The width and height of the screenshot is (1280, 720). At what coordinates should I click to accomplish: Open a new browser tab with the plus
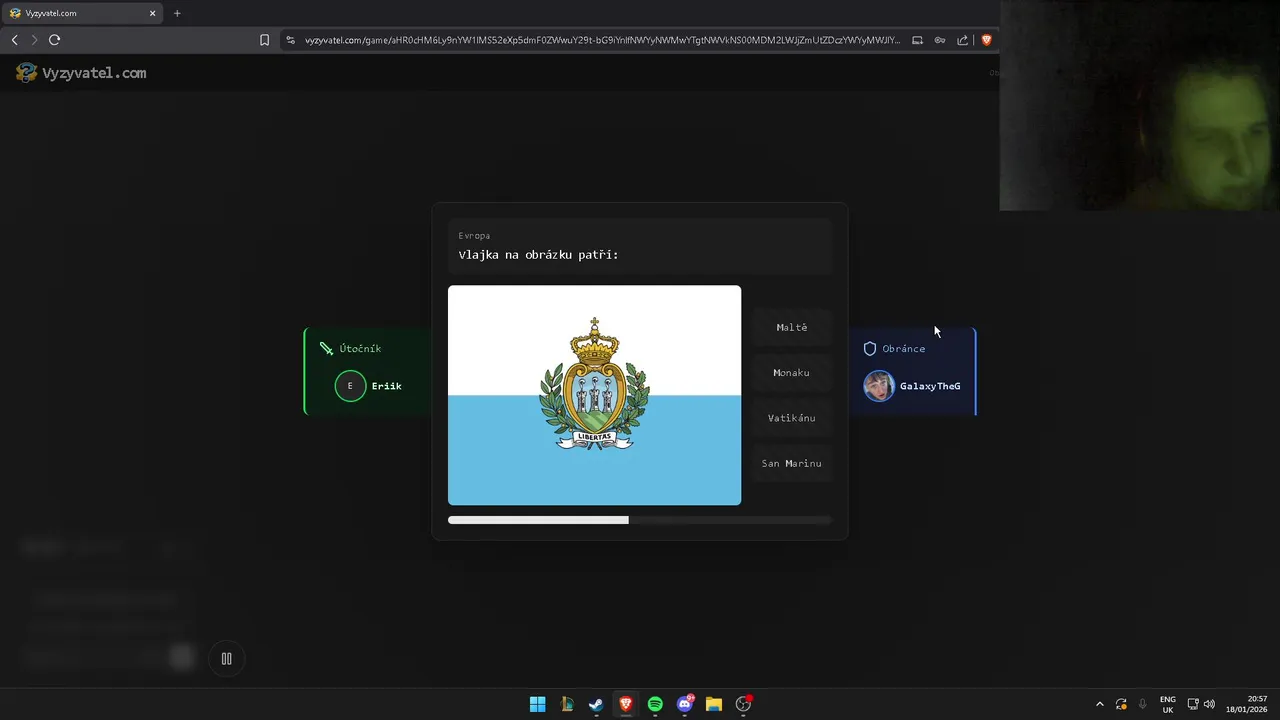coord(177,13)
